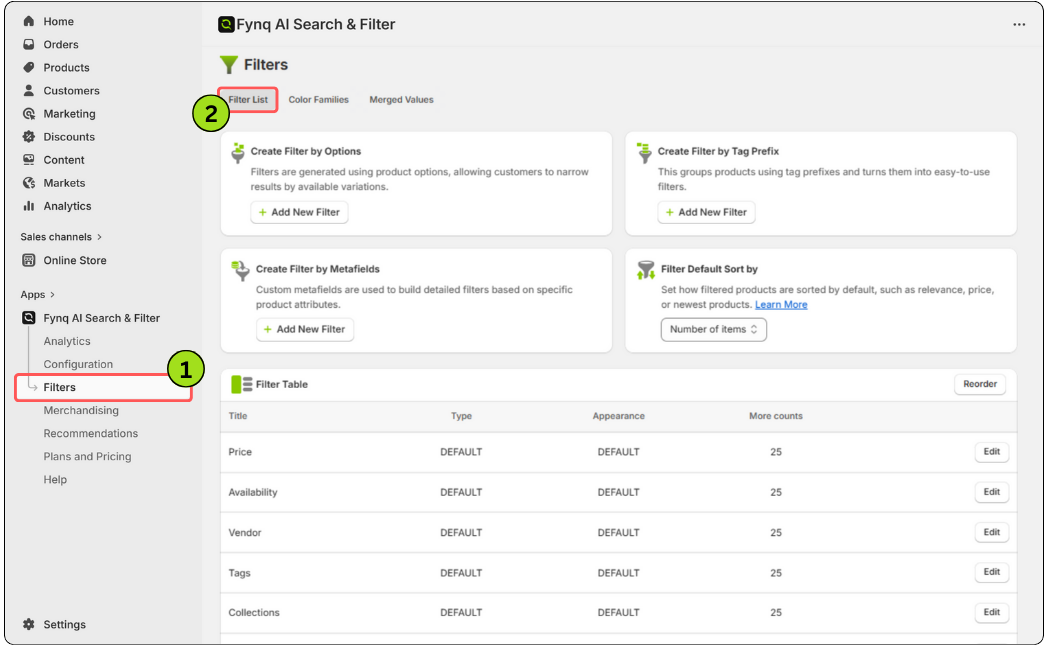The image size is (1048, 647).
Task: Click the Filter Default Sort by icon
Action: [x=646, y=270]
